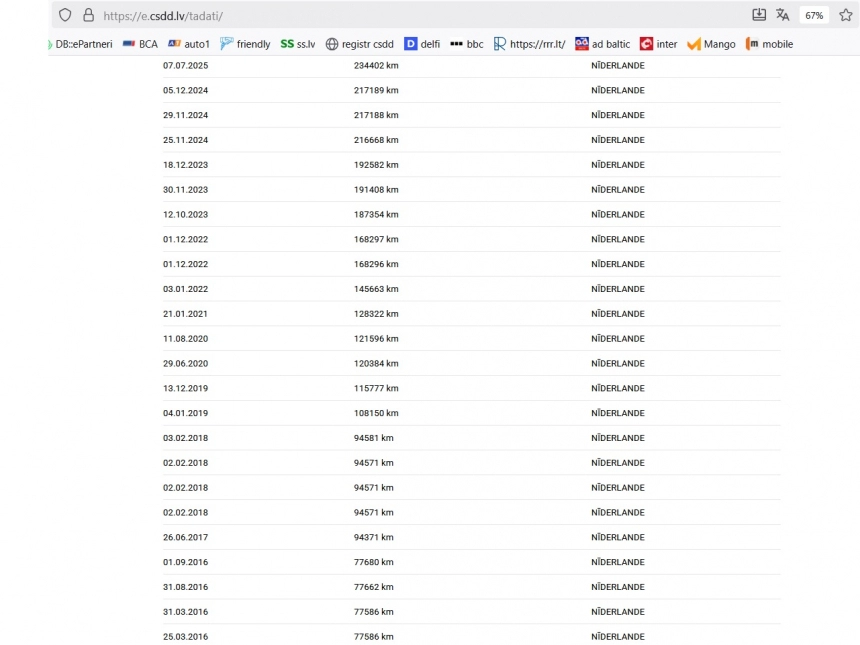The image size is (860, 645).
Task: Click the globe favicon of registr csdd
Action: click(332, 44)
